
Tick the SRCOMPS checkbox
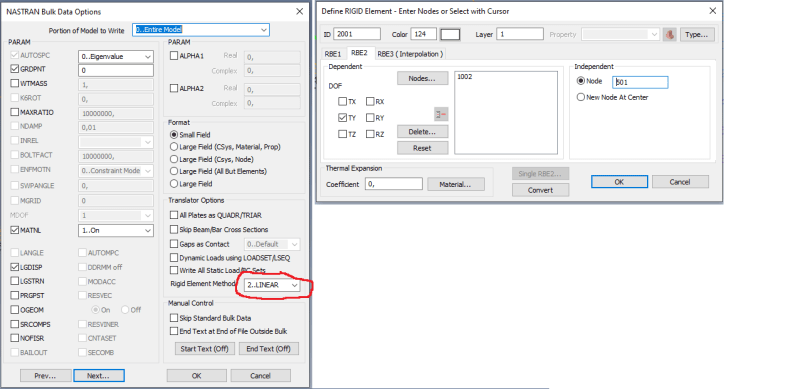click(x=14, y=324)
